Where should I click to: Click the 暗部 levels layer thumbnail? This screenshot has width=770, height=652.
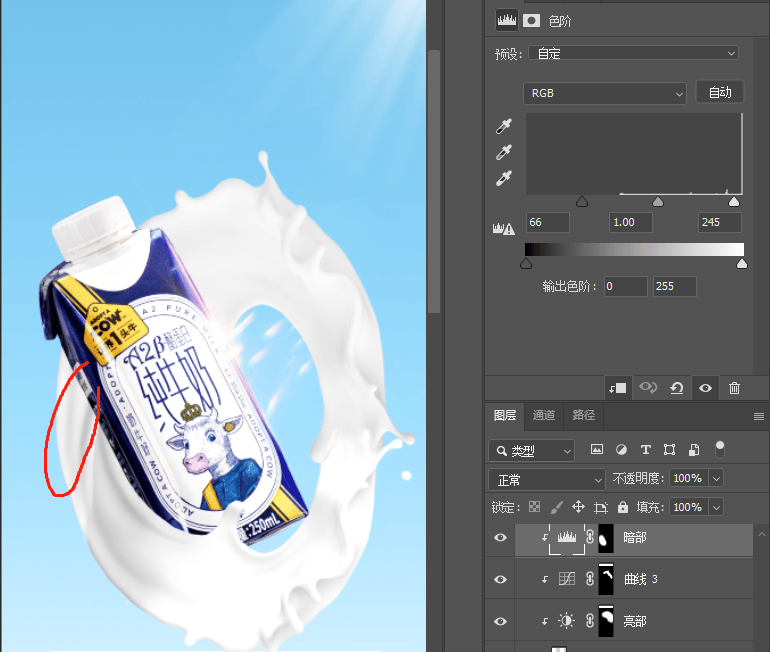point(566,538)
